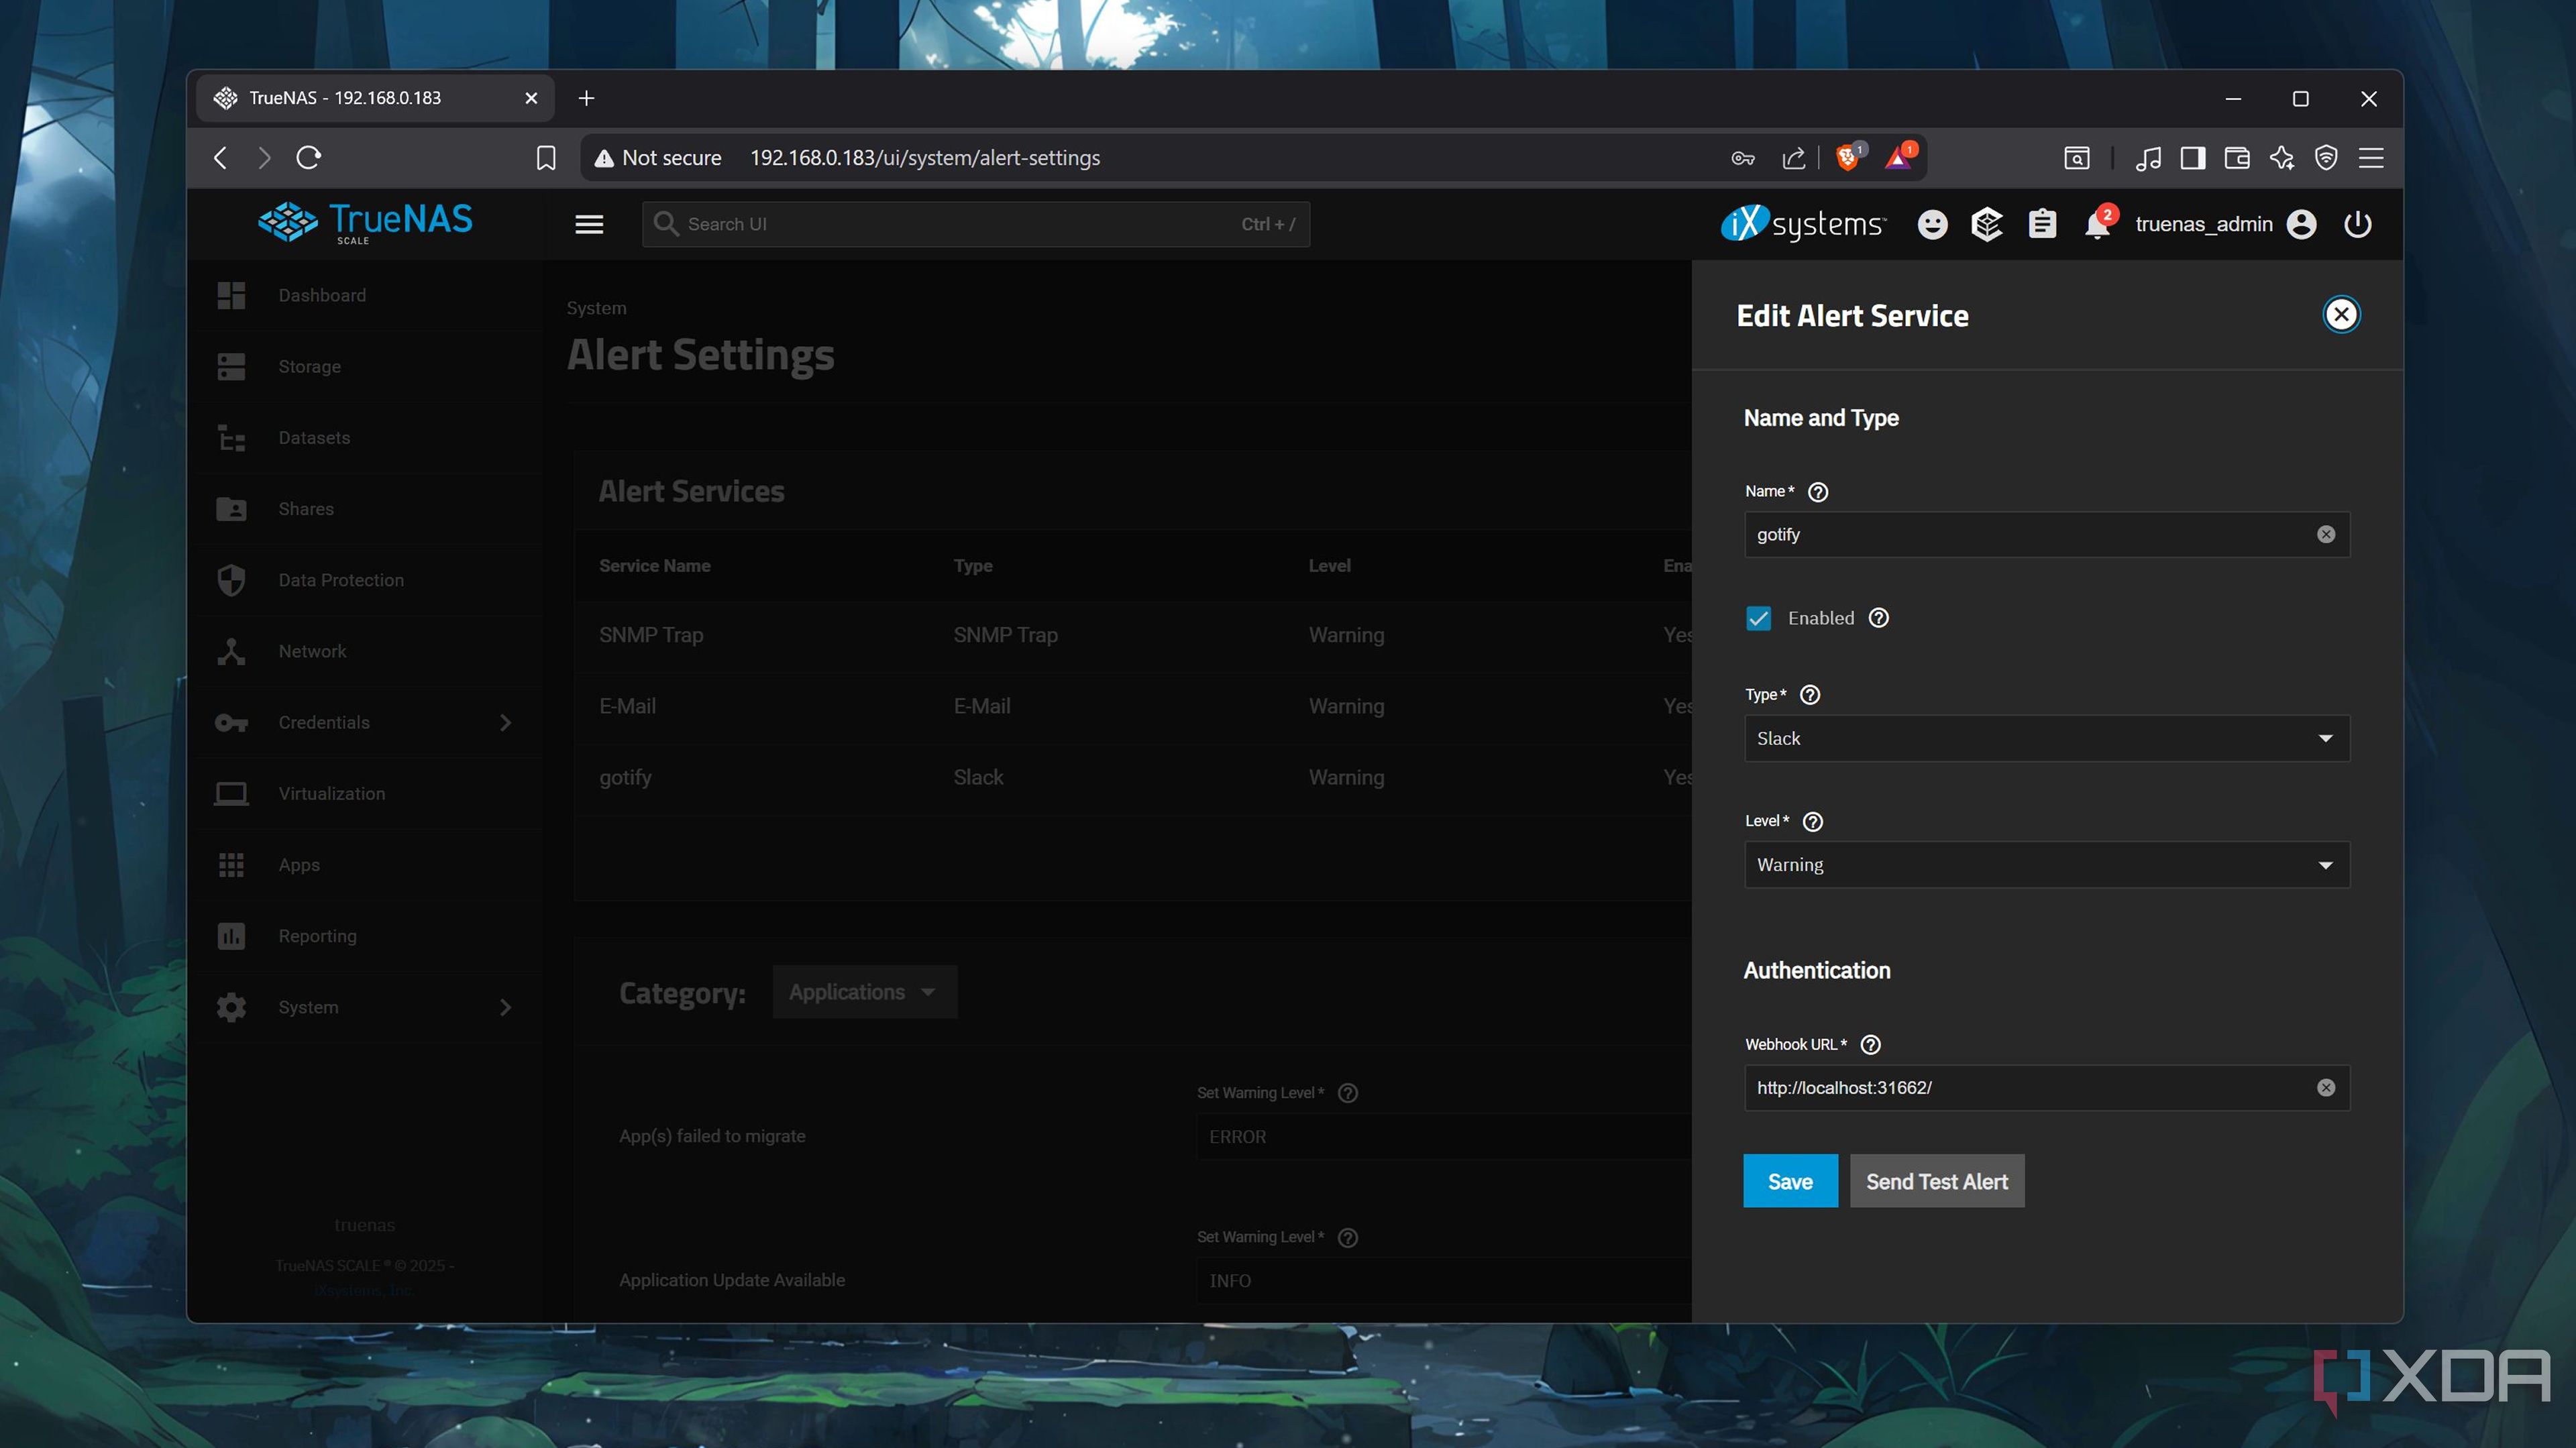This screenshot has width=2576, height=1448.
Task: Open Leo AI sparkle icon
Action: tap(2281, 157)
